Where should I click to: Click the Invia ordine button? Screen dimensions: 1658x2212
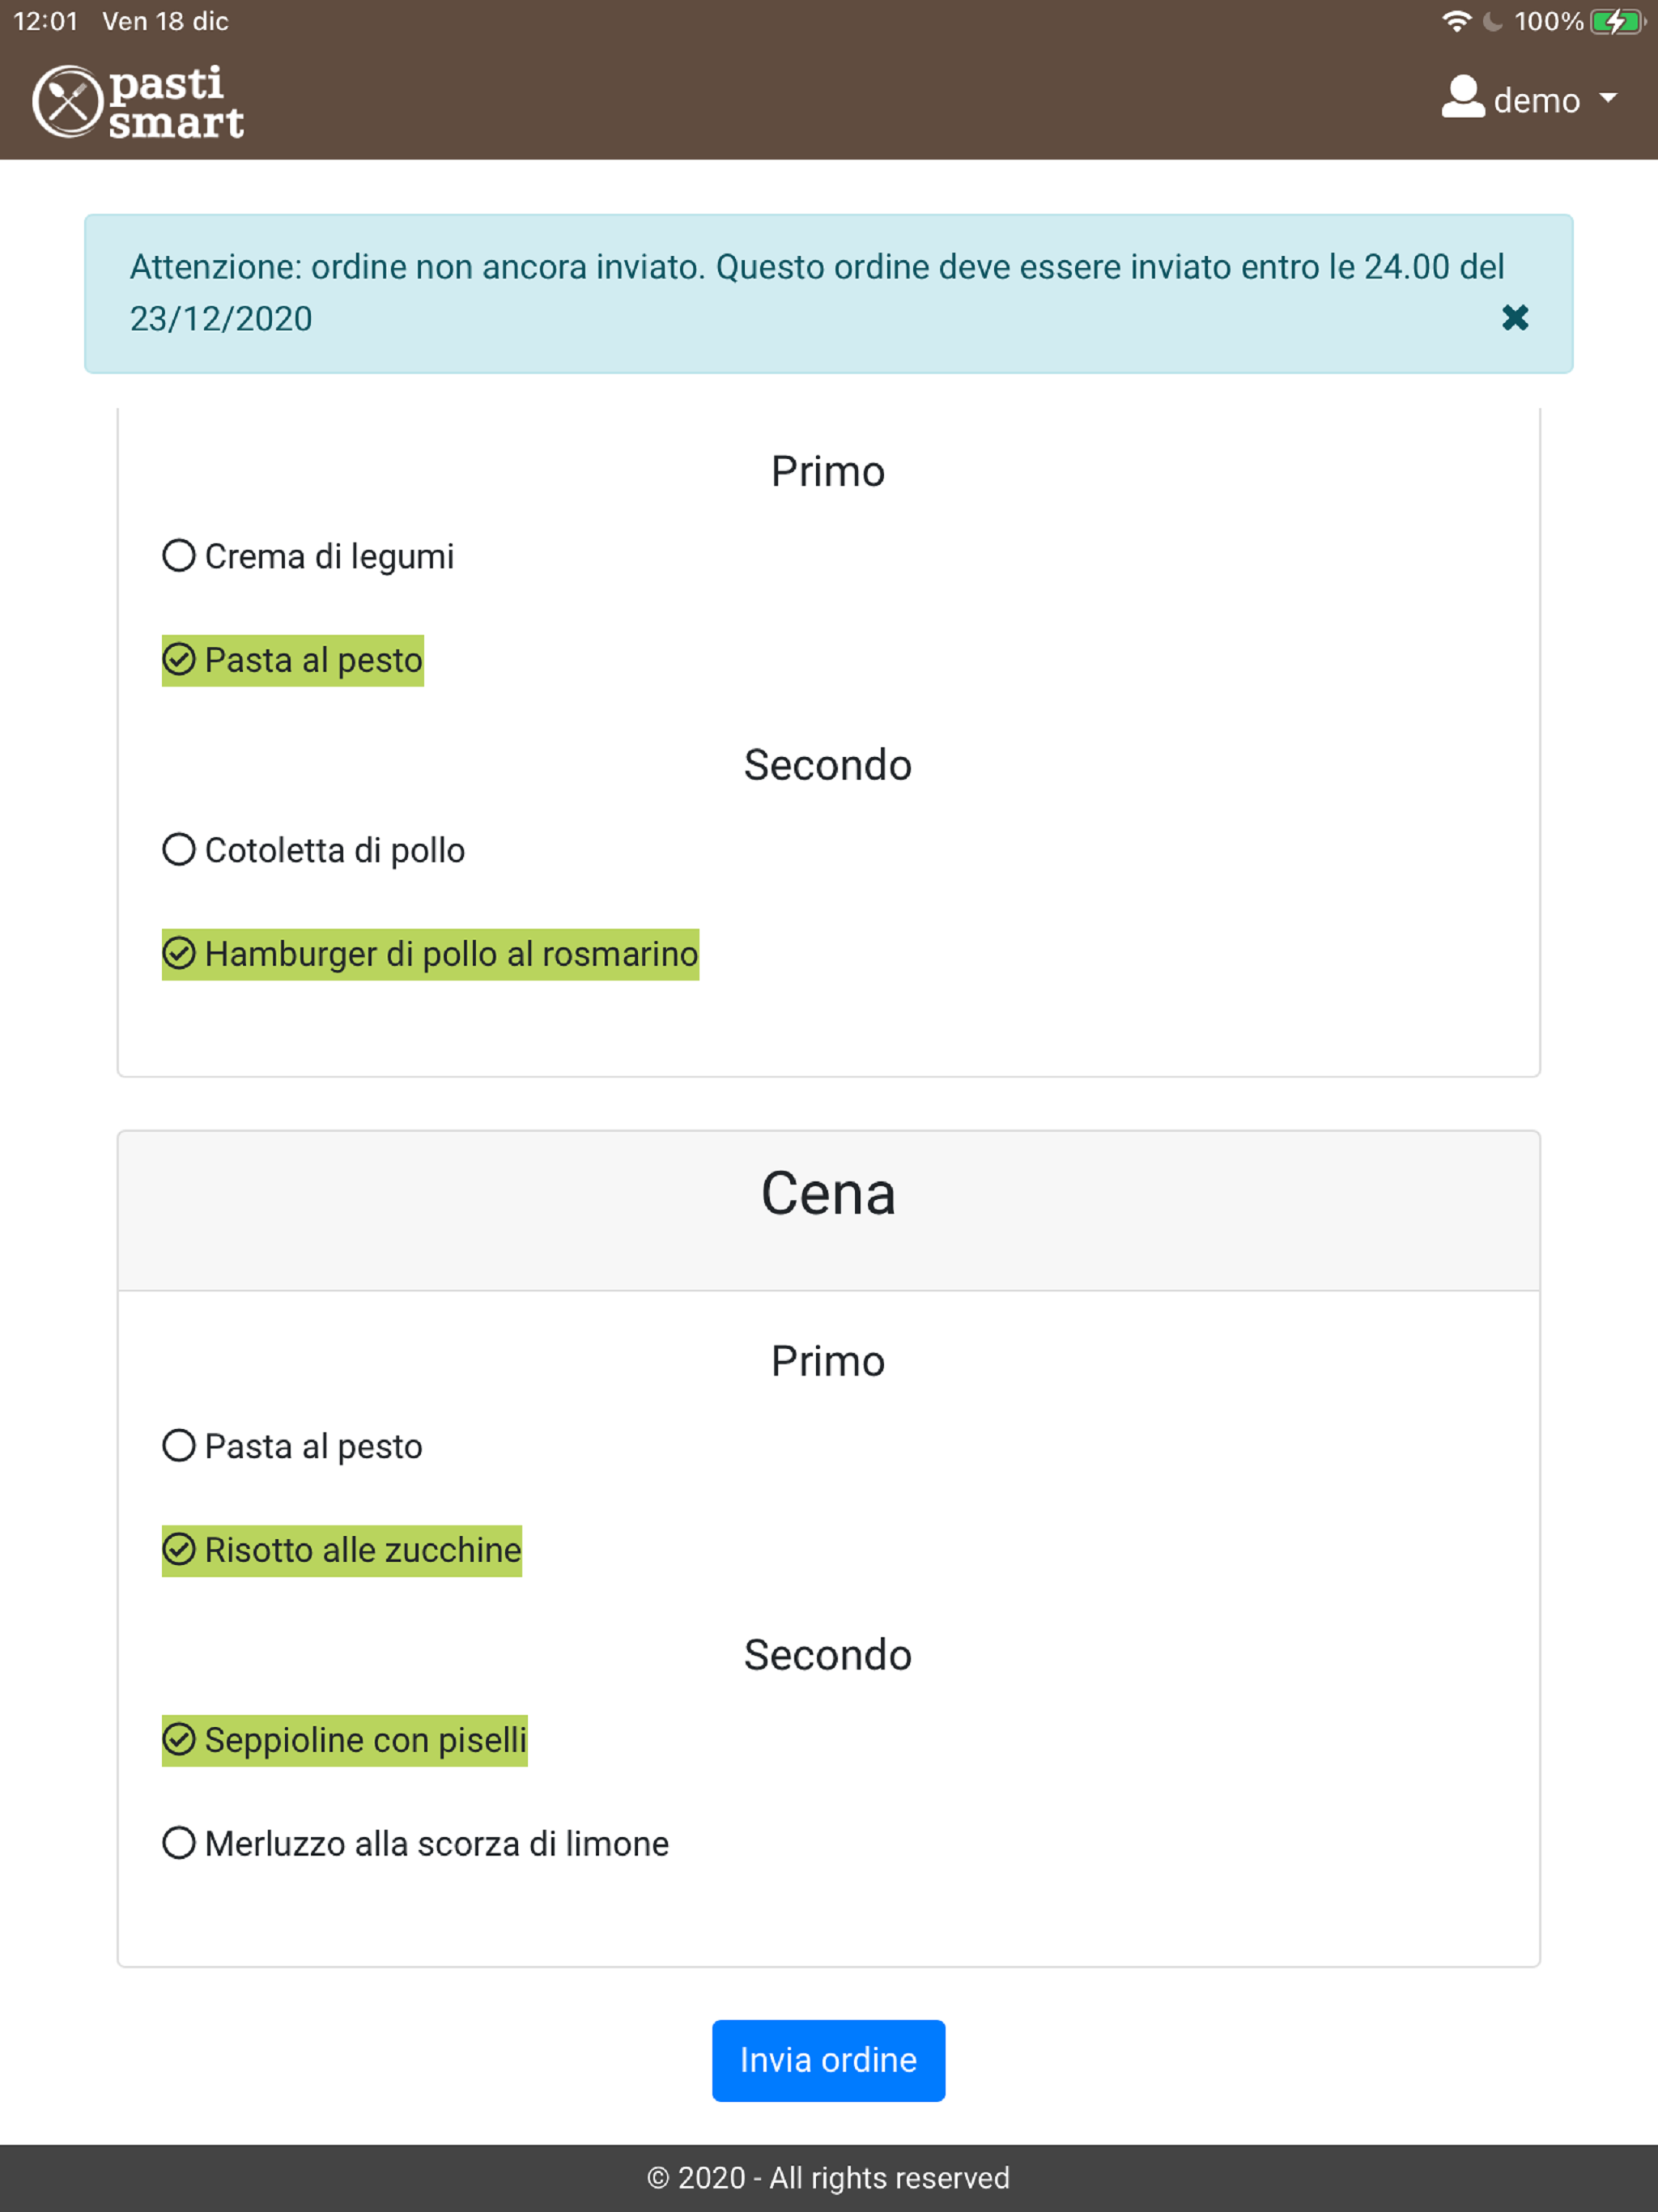[828, 2060]
